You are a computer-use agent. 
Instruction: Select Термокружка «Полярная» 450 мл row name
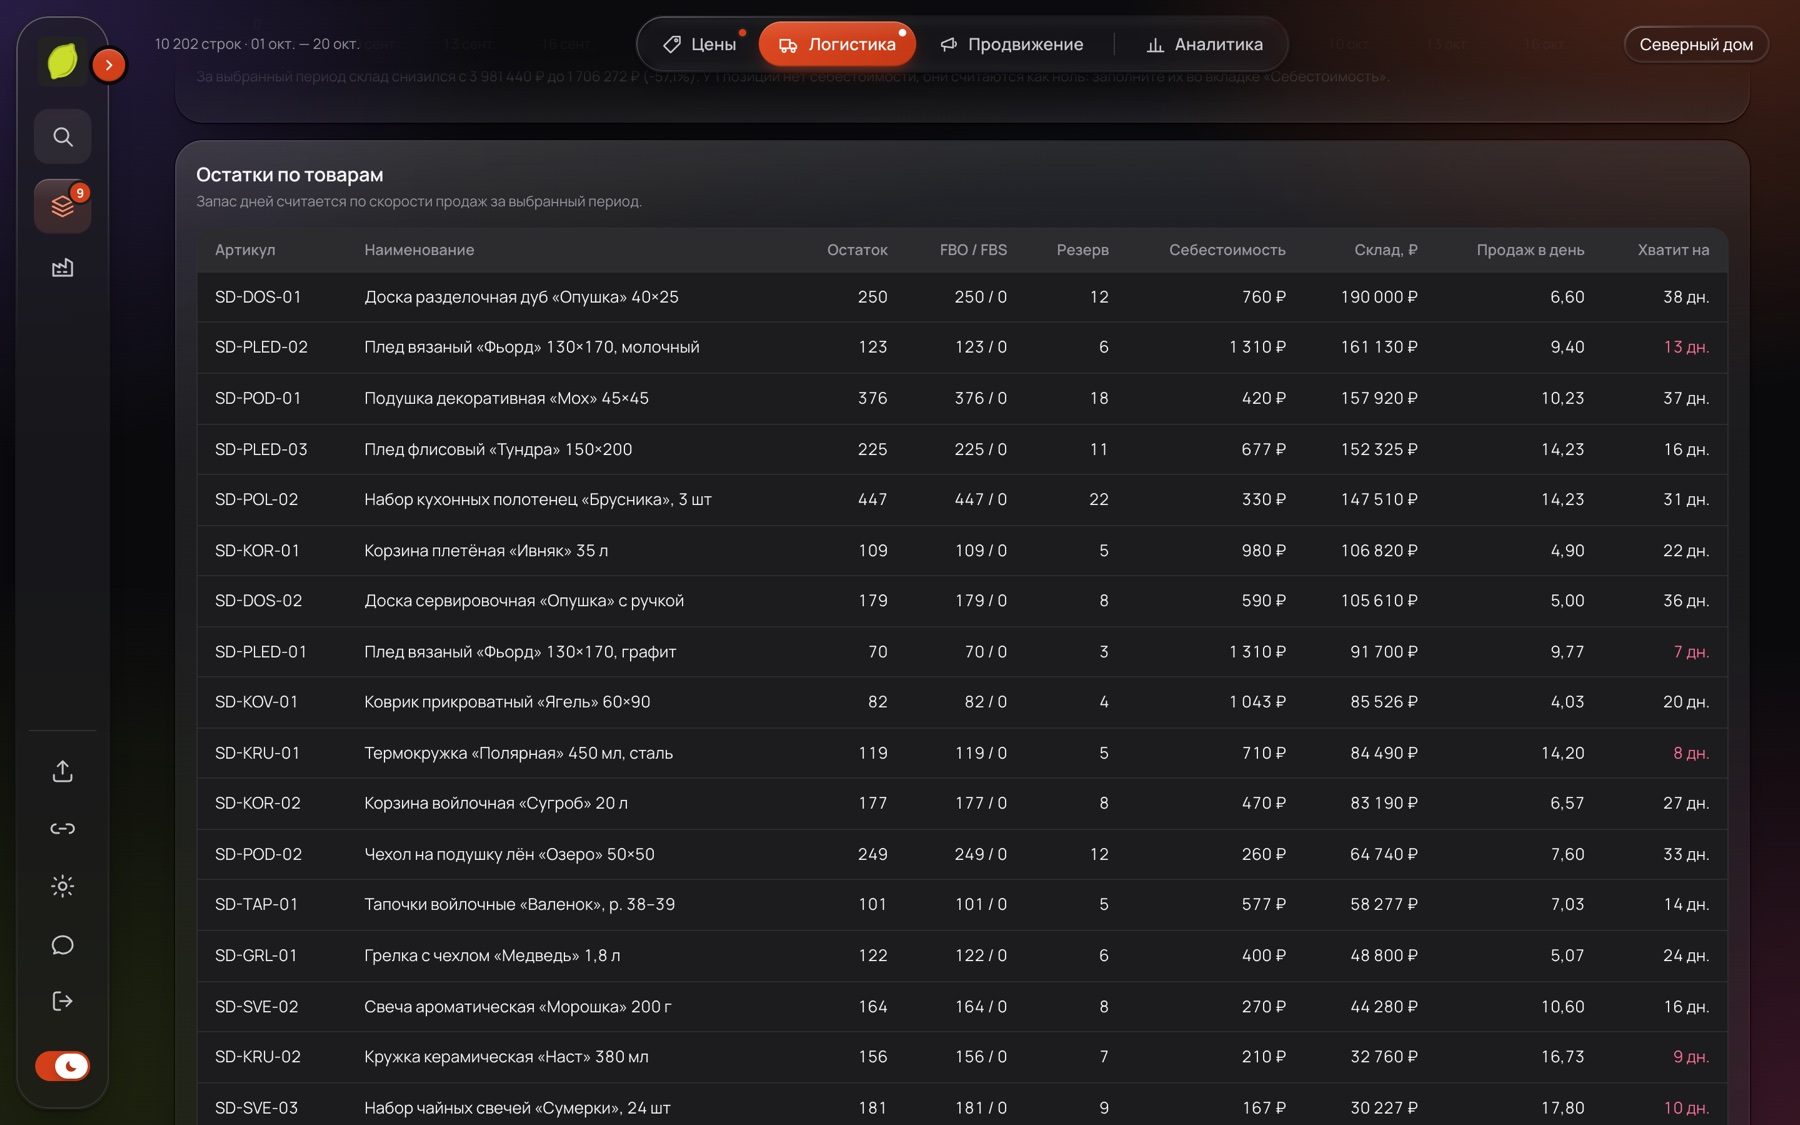coord(518,753)
